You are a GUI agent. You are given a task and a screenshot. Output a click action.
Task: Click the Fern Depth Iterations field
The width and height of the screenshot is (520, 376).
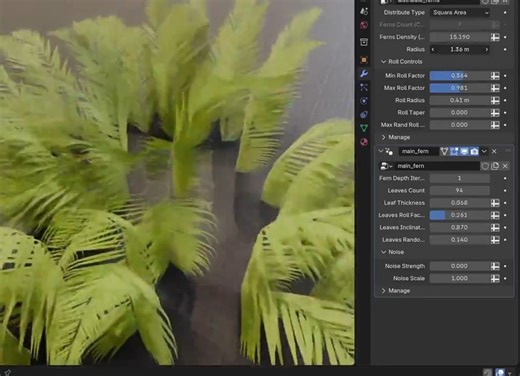coord(460,178)
